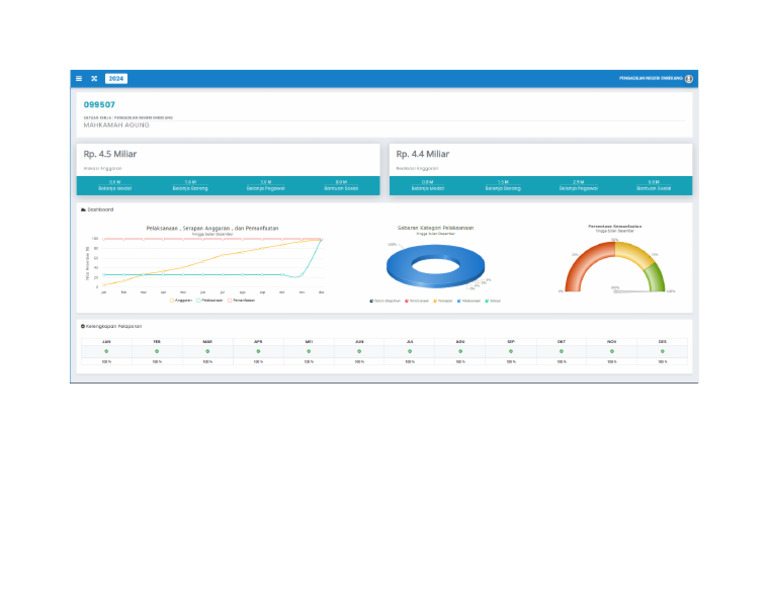Toggle the Pemanfaatan legend series

point(241,299)
